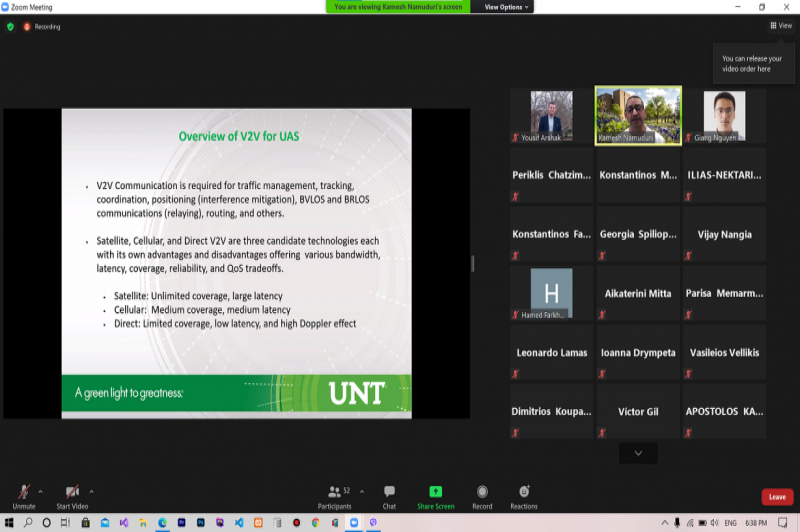Click the Record icon

click(x=482, y=492)
